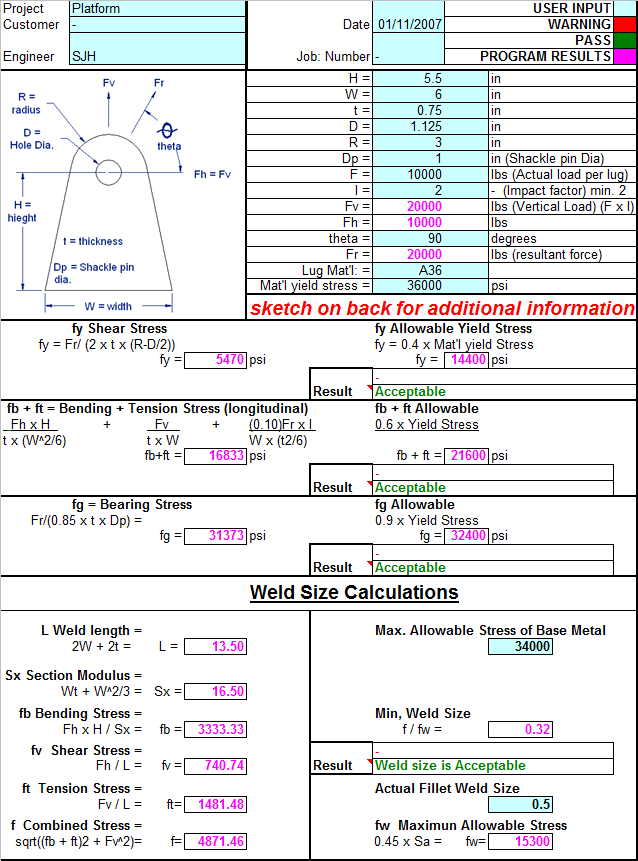Click the bending + tension 'Acceptable' result cell
The width and height of the screenshot is (638, 861).
493,488
